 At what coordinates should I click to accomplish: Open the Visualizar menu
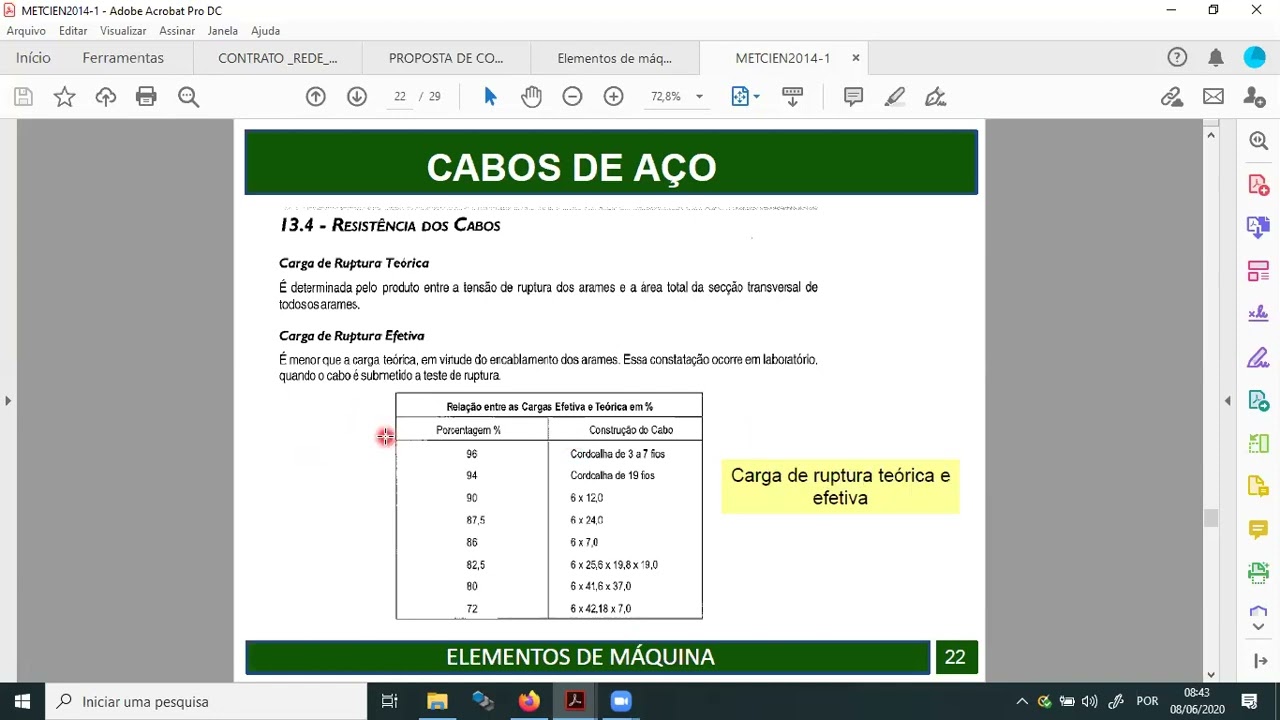(x=123, y=31)
